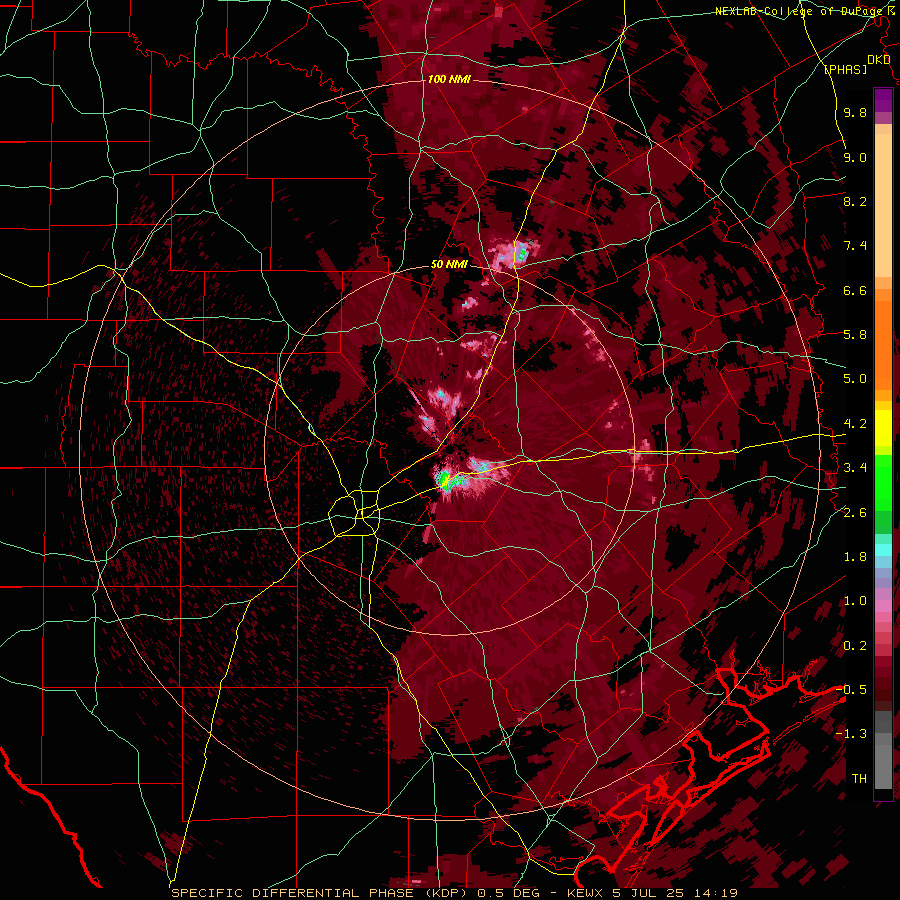
Task: Click the yellow highway loop around the city
Action: tap(355, 513)
